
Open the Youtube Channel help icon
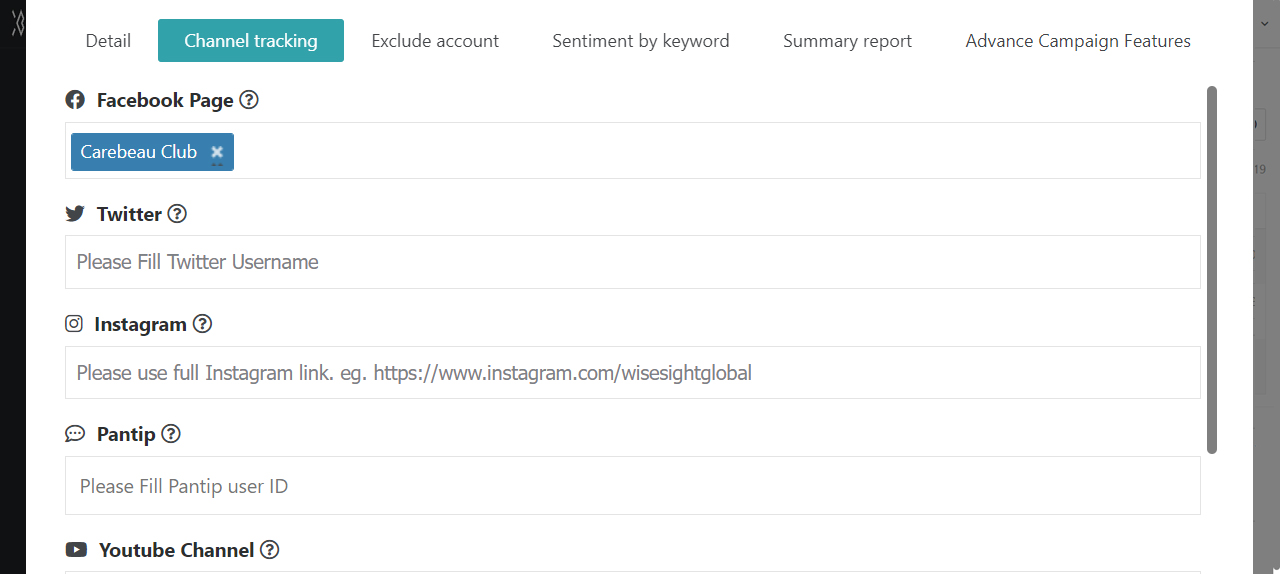(x=269, y=550)
